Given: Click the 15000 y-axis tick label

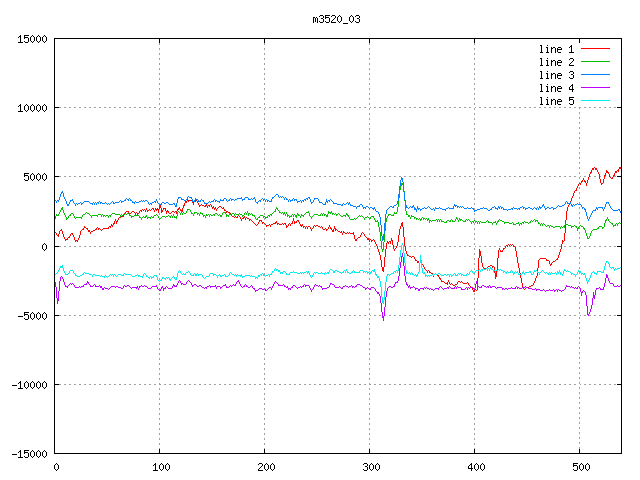Looking at the screenshot, I should pos(31,39).
